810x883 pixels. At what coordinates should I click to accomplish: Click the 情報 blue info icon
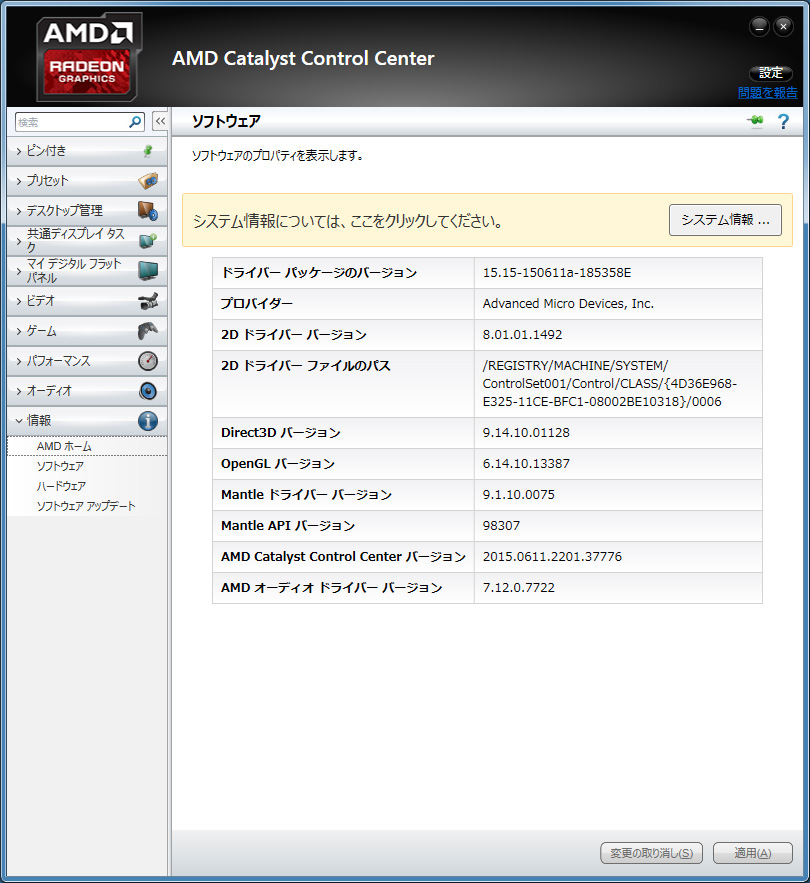(x=148, y=421)
